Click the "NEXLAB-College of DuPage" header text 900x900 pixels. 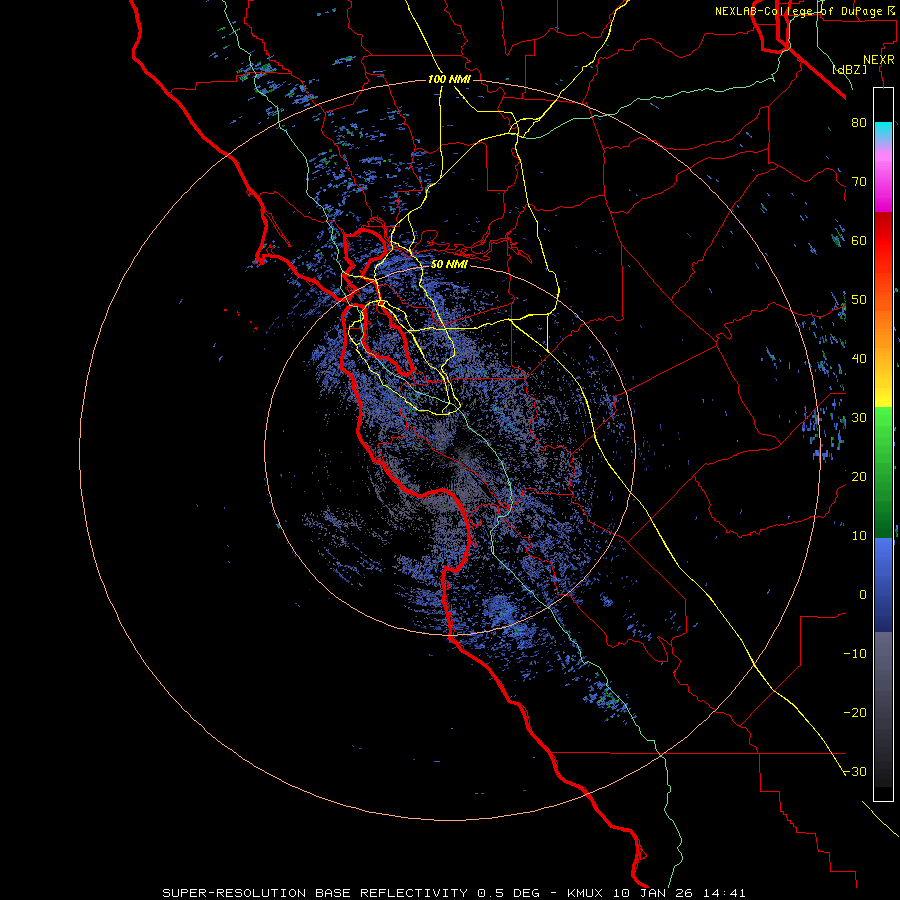[x=800, y=11]
